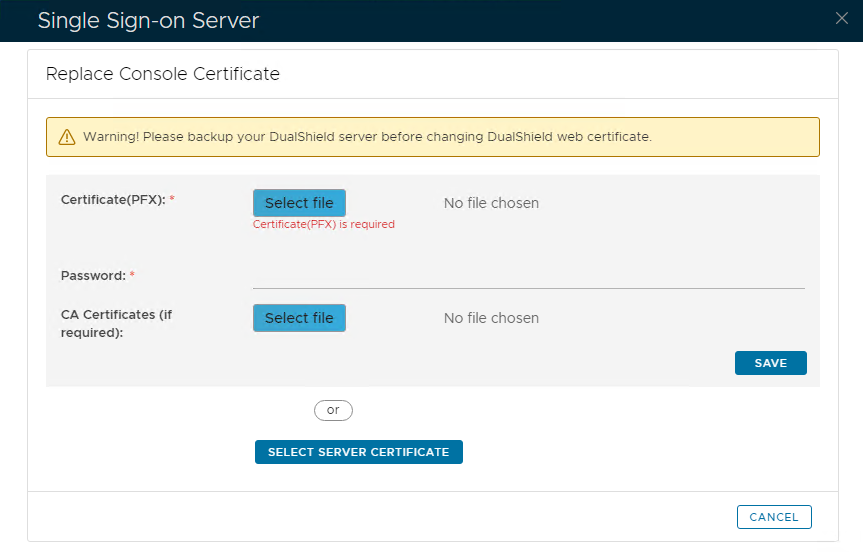863x552 pixels.
Task: Click the red asterisk next to Certificate(PFX)
Action: coord(172,199)
